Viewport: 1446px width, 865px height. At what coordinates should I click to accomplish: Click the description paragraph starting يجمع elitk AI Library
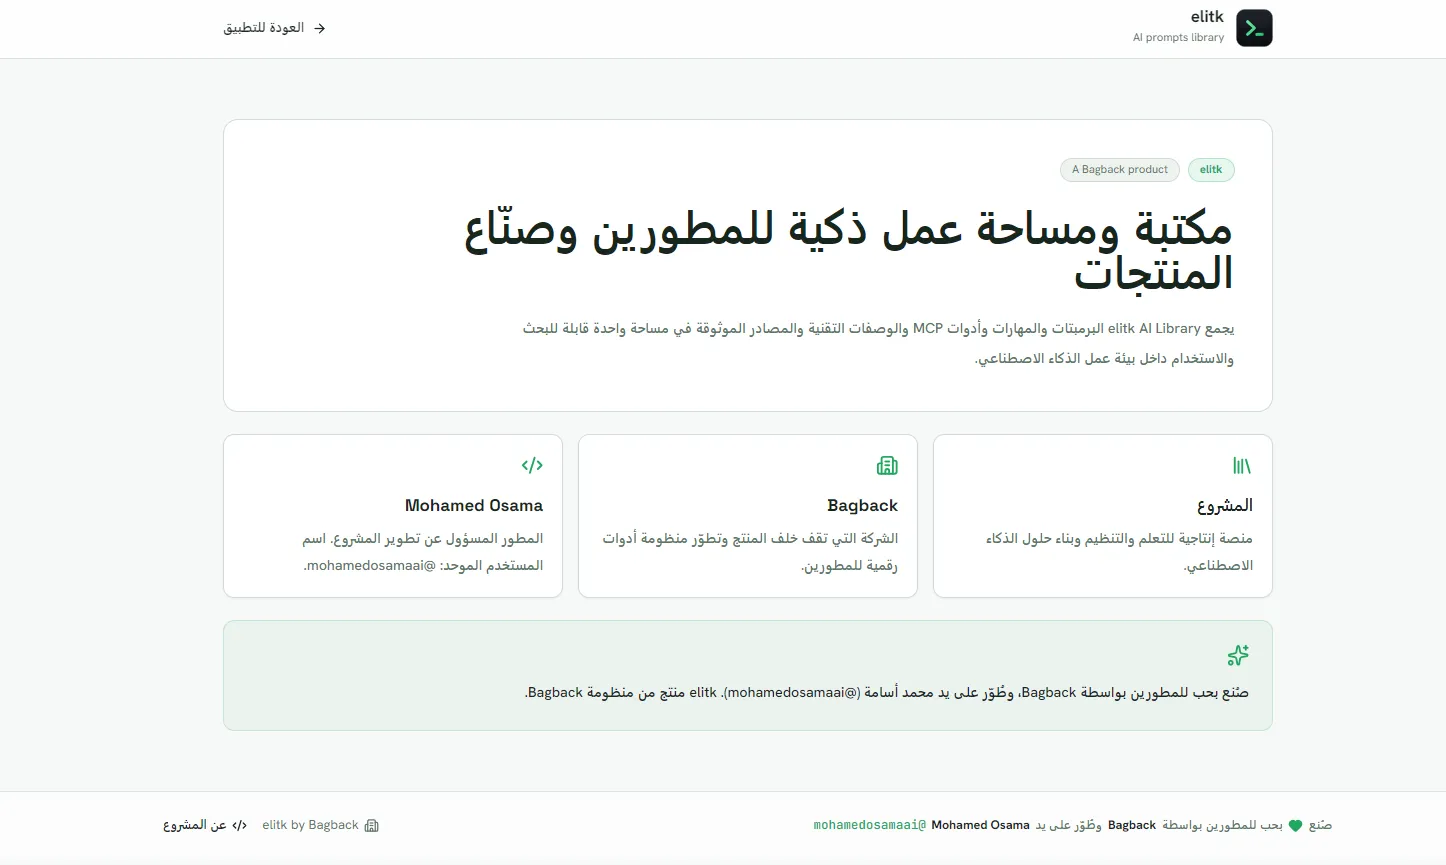coord(878,343)
